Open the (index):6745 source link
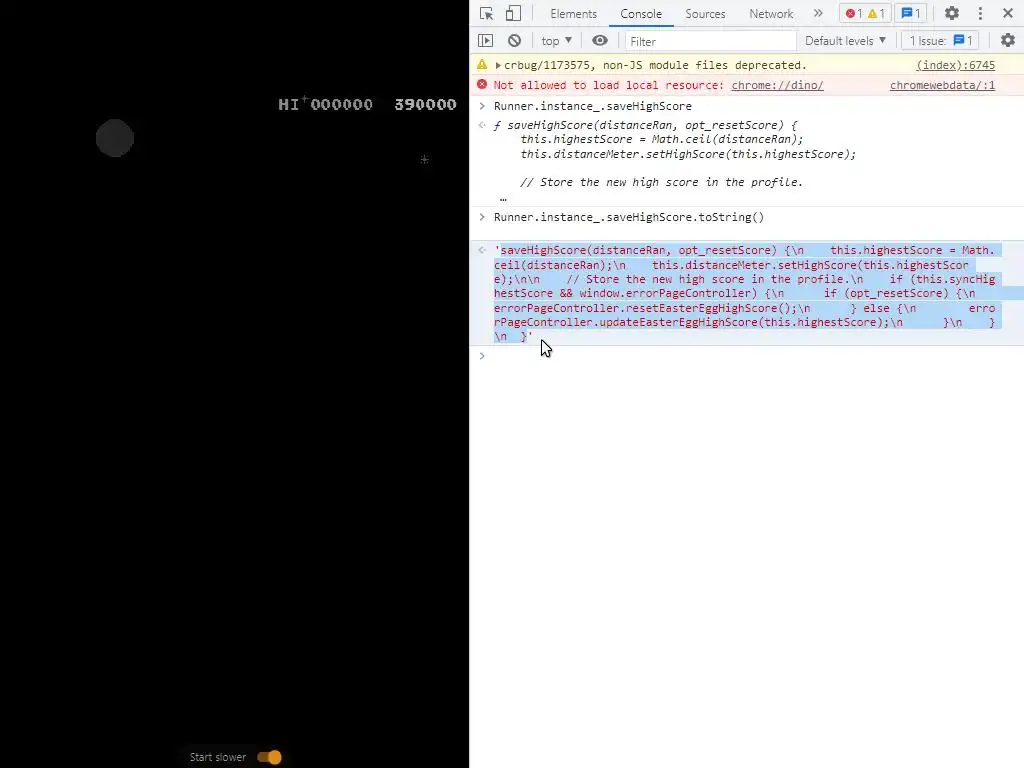This screenshot has height=768, width=1024. (x=955, y=65)
